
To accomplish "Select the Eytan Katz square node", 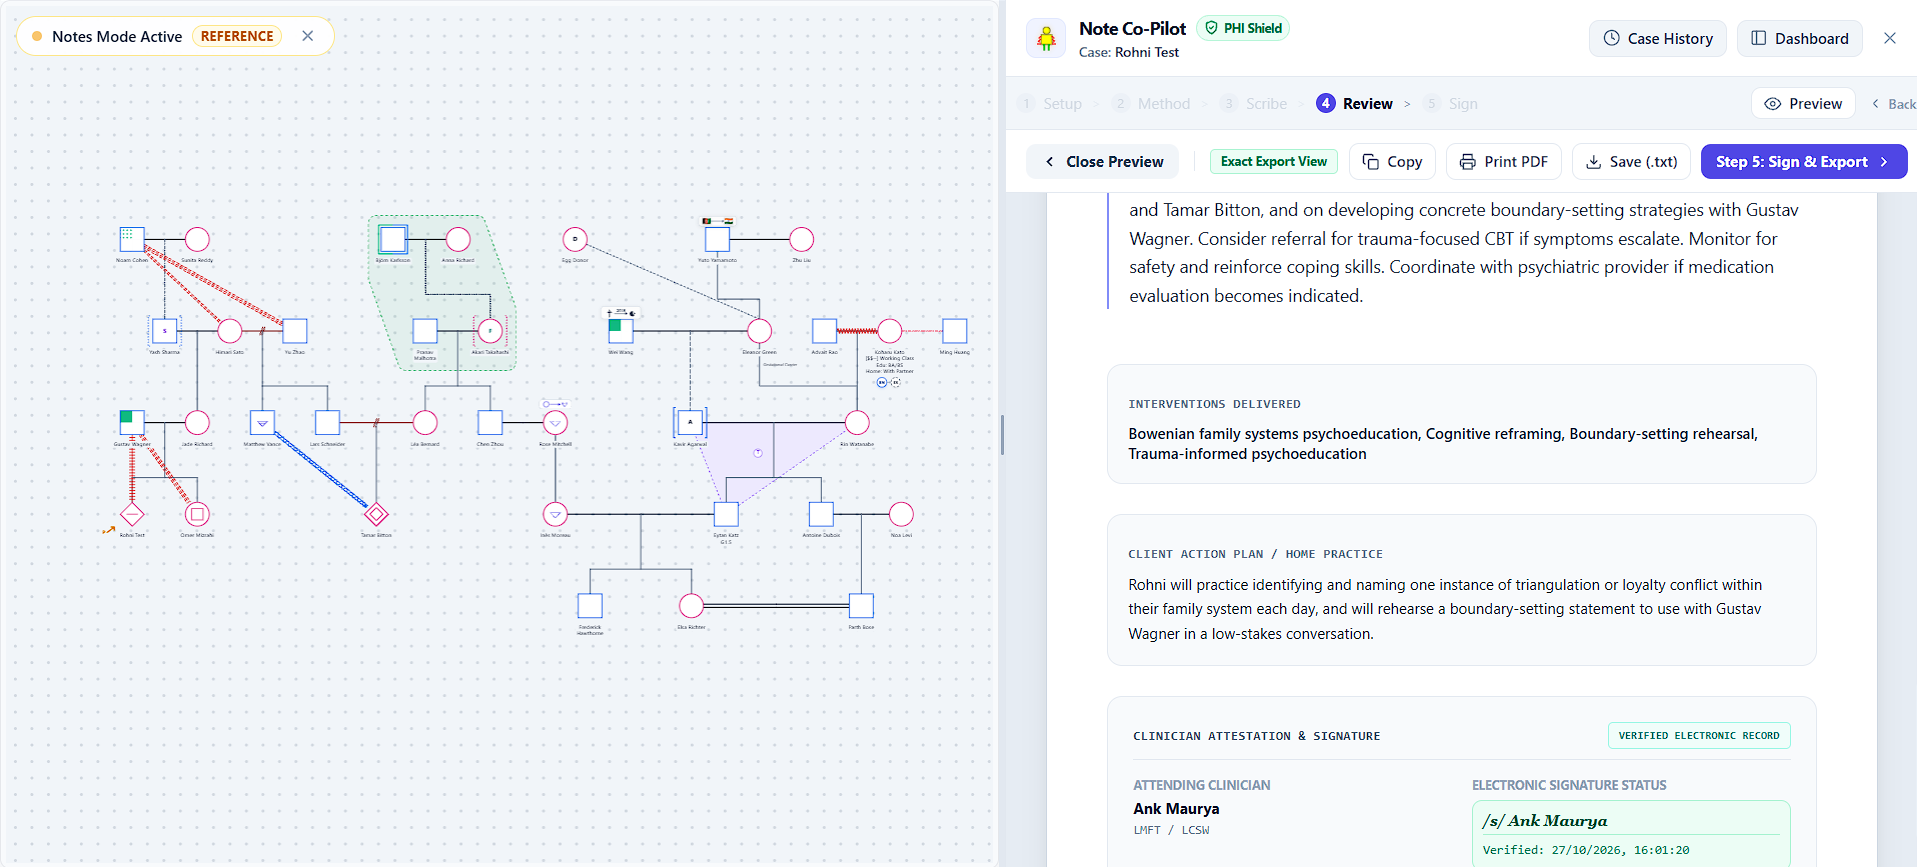I will [x=726, y=514].
